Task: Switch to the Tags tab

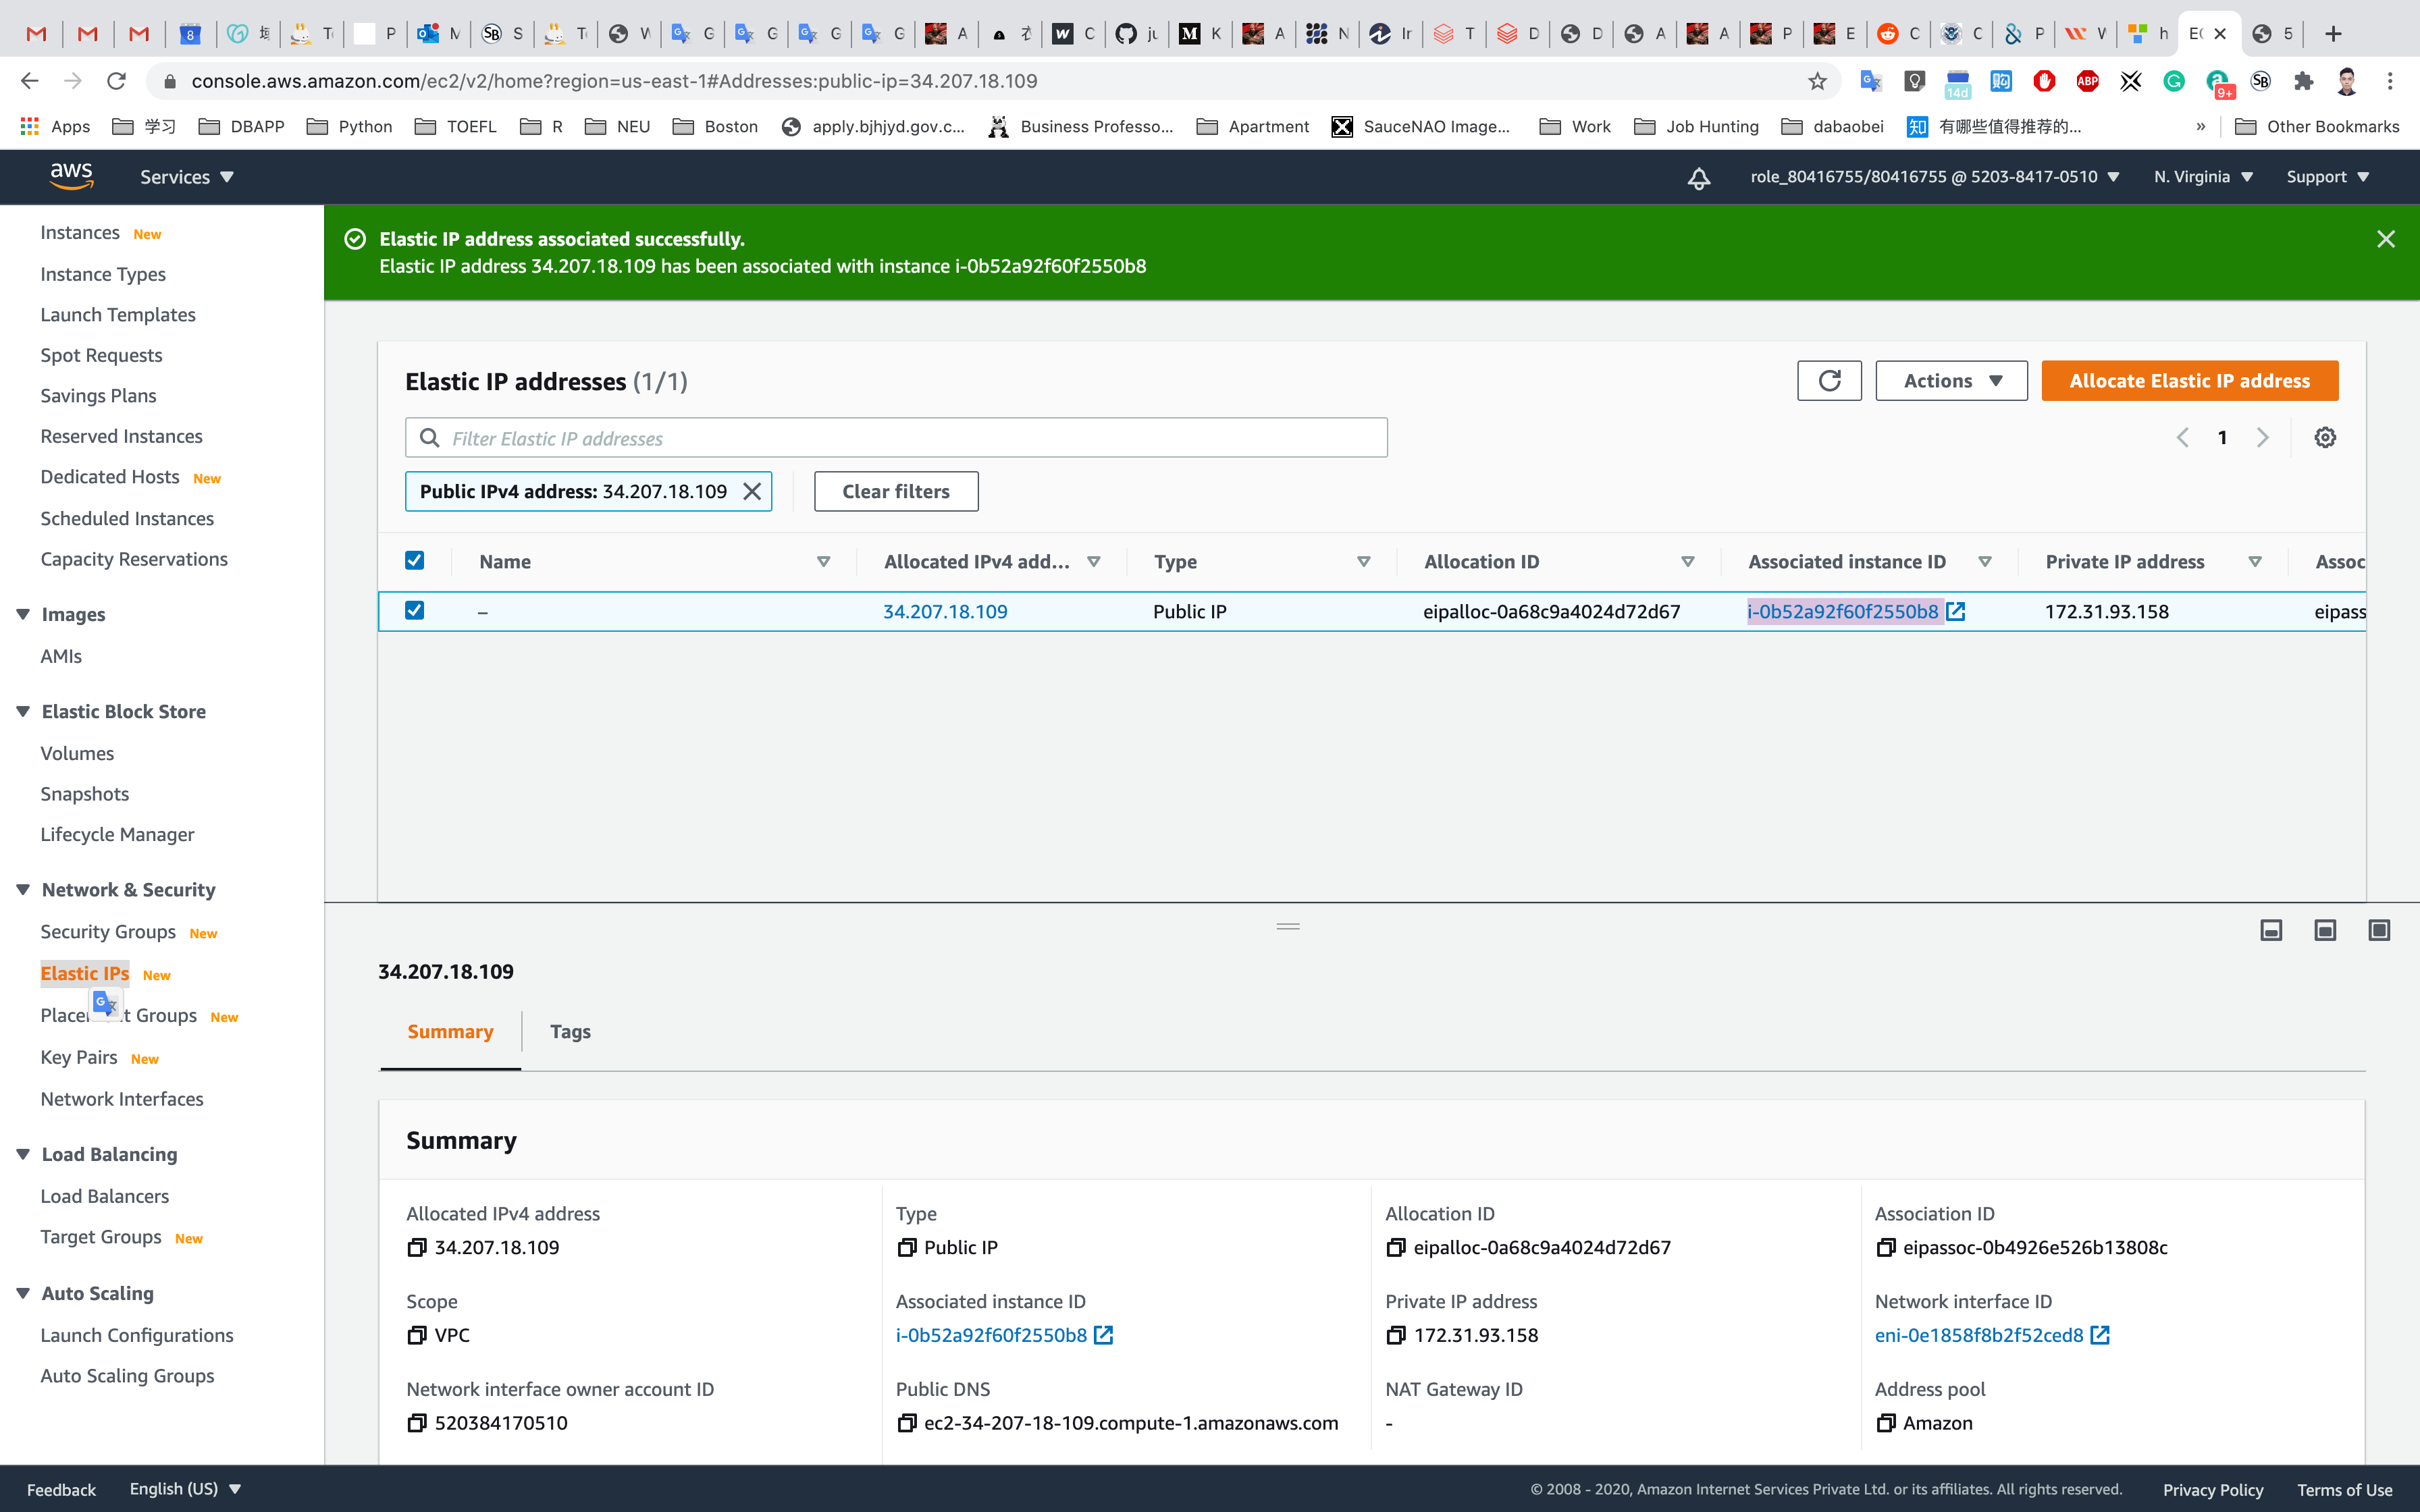Action: 570,1031
